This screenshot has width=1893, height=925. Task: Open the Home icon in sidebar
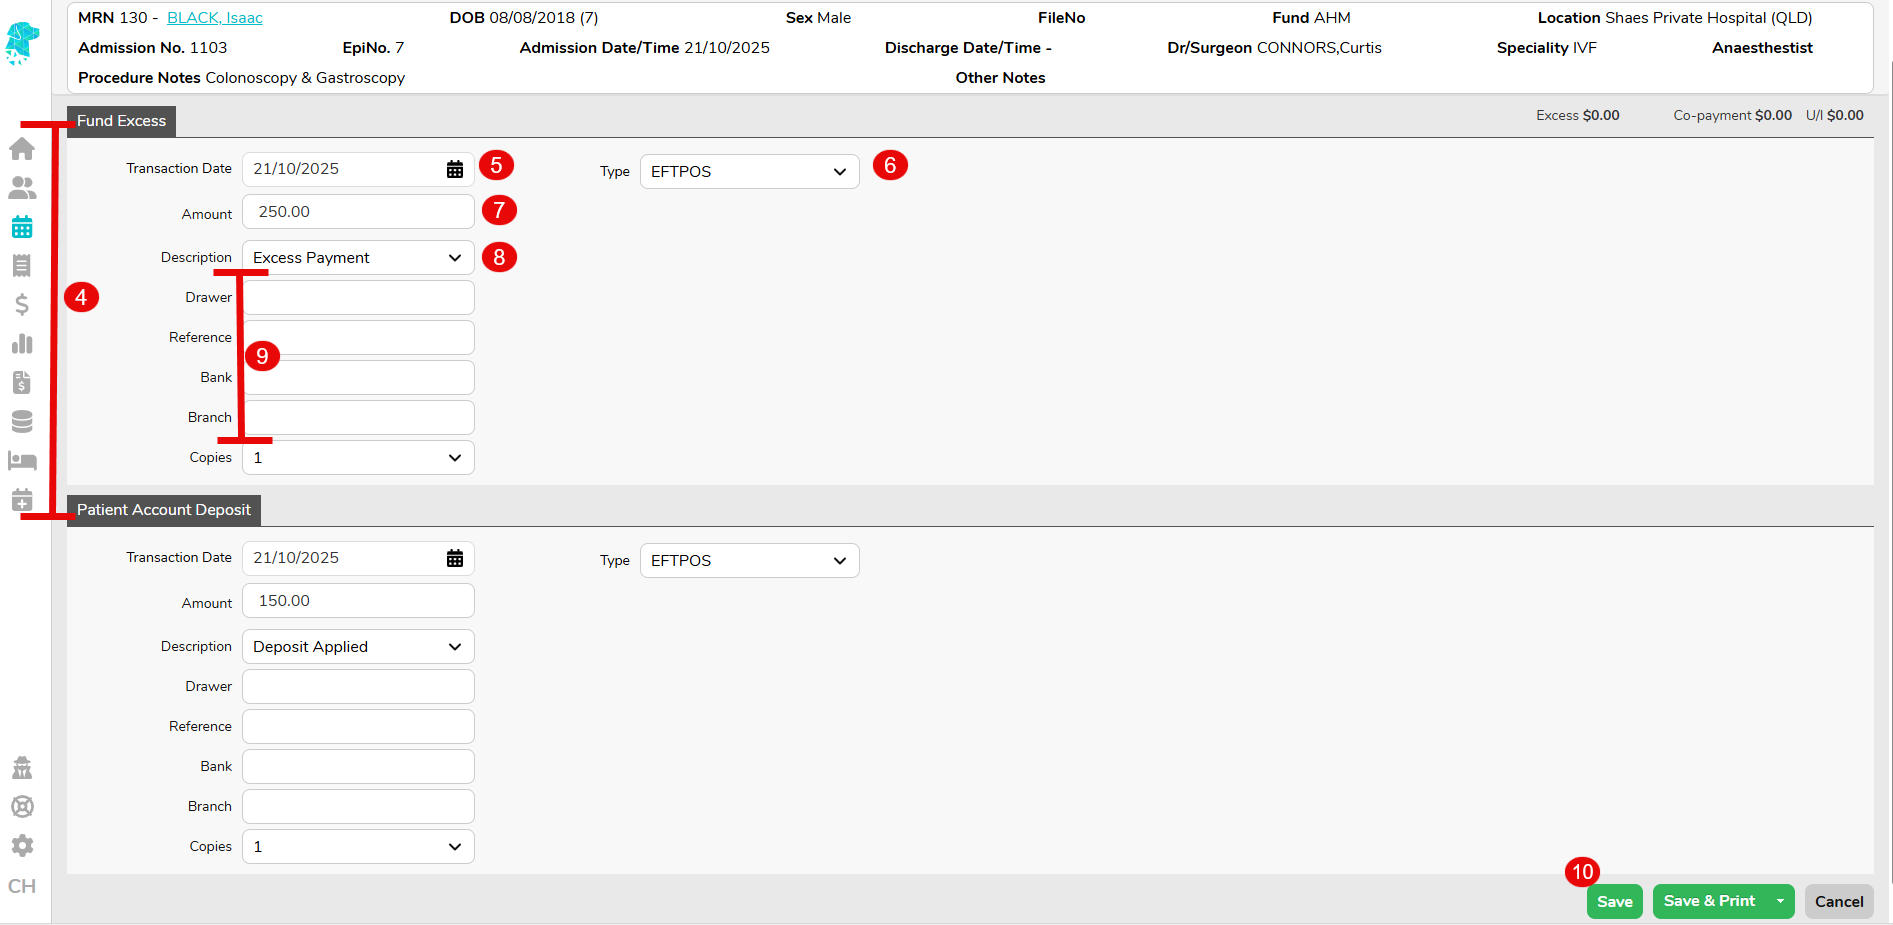[x=22, y=149]
